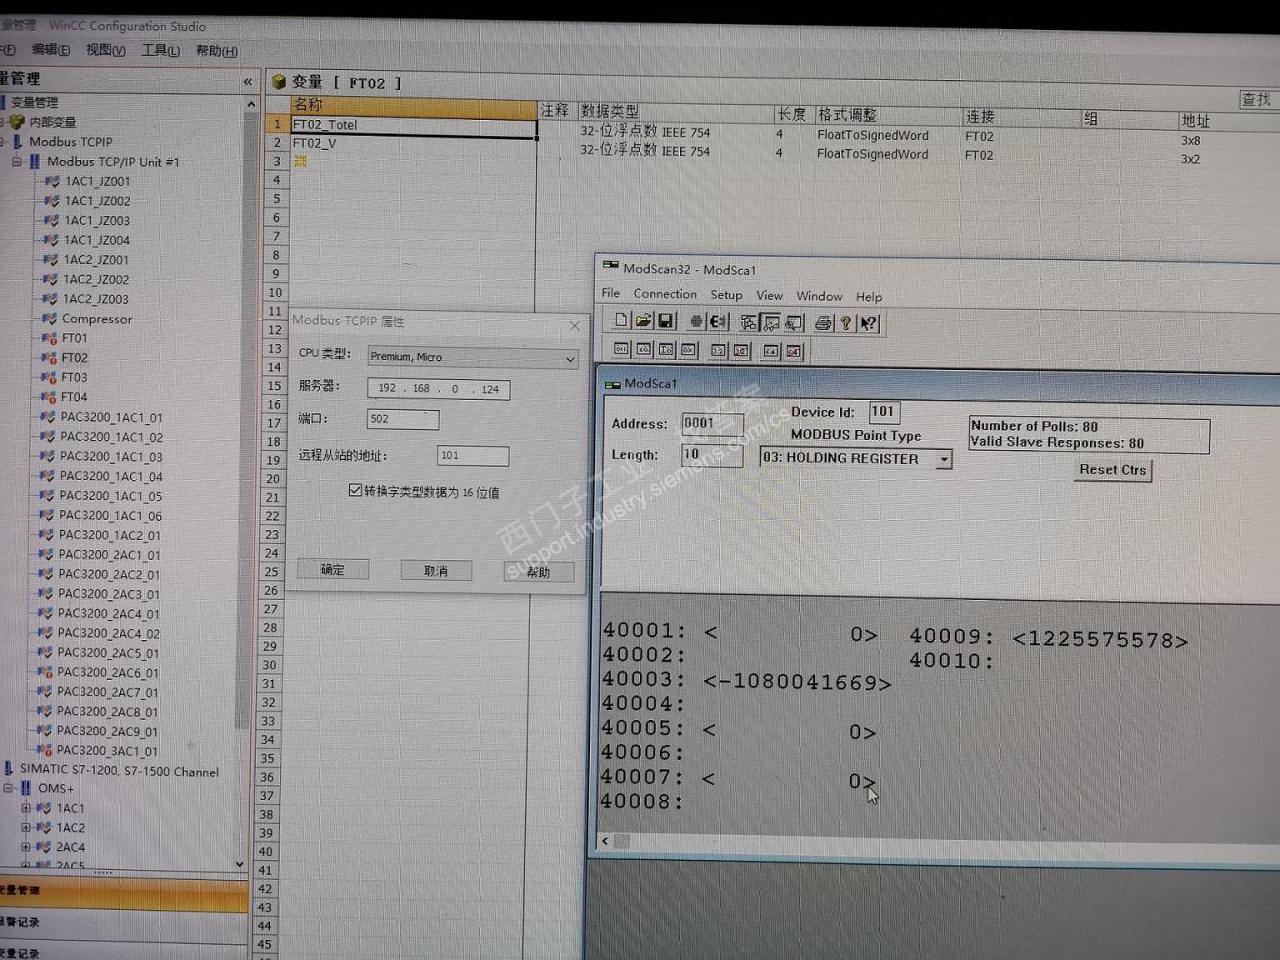Image resolution: width=1280 pixels, height=960 pixels.
Task: Open the CPU 类型 dropdown
Action: 570,359
